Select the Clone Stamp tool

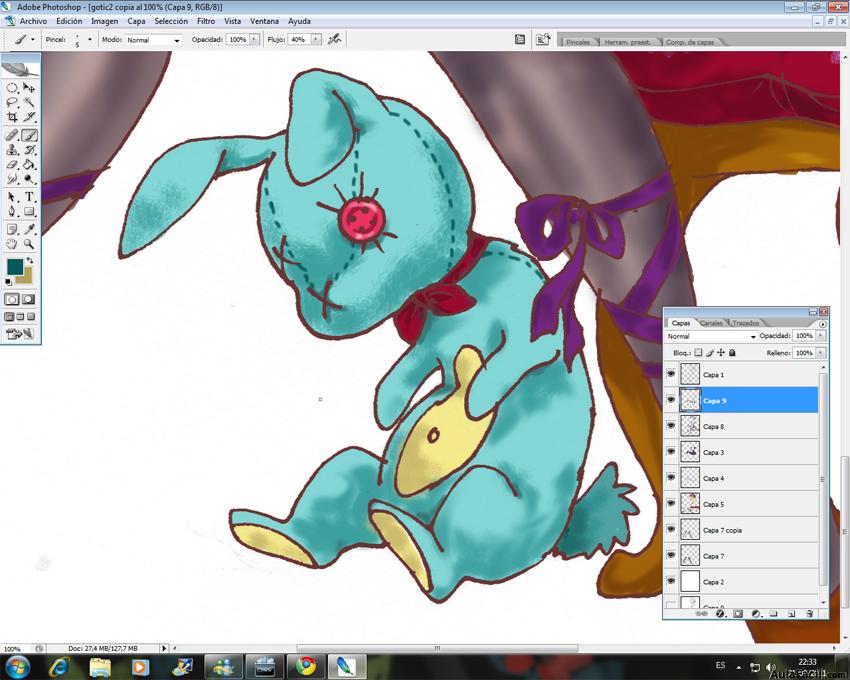click(x=12, y=150)
